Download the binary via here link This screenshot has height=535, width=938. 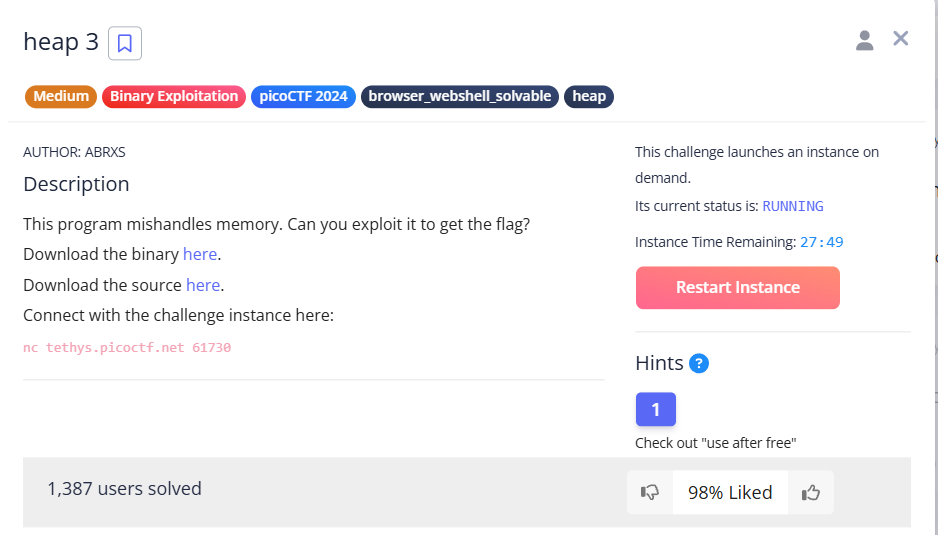click(200, 254)
